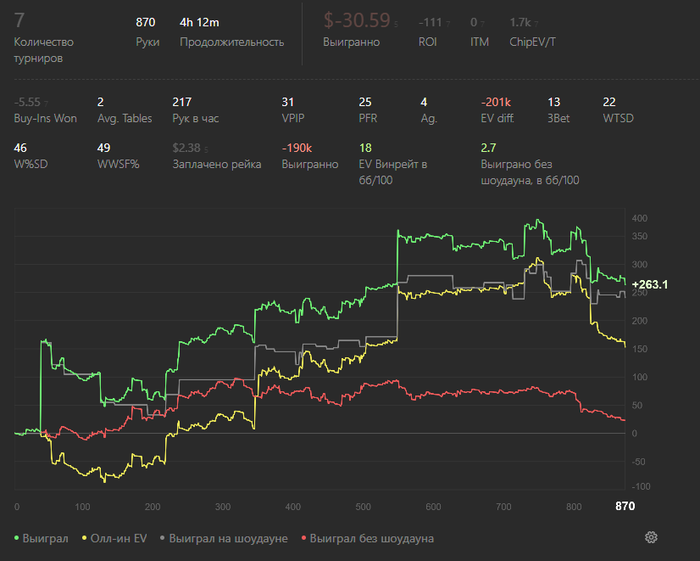Click the -5.55 Buy-Ins Won value
The image size is (700, 561).
pos(27,102)
